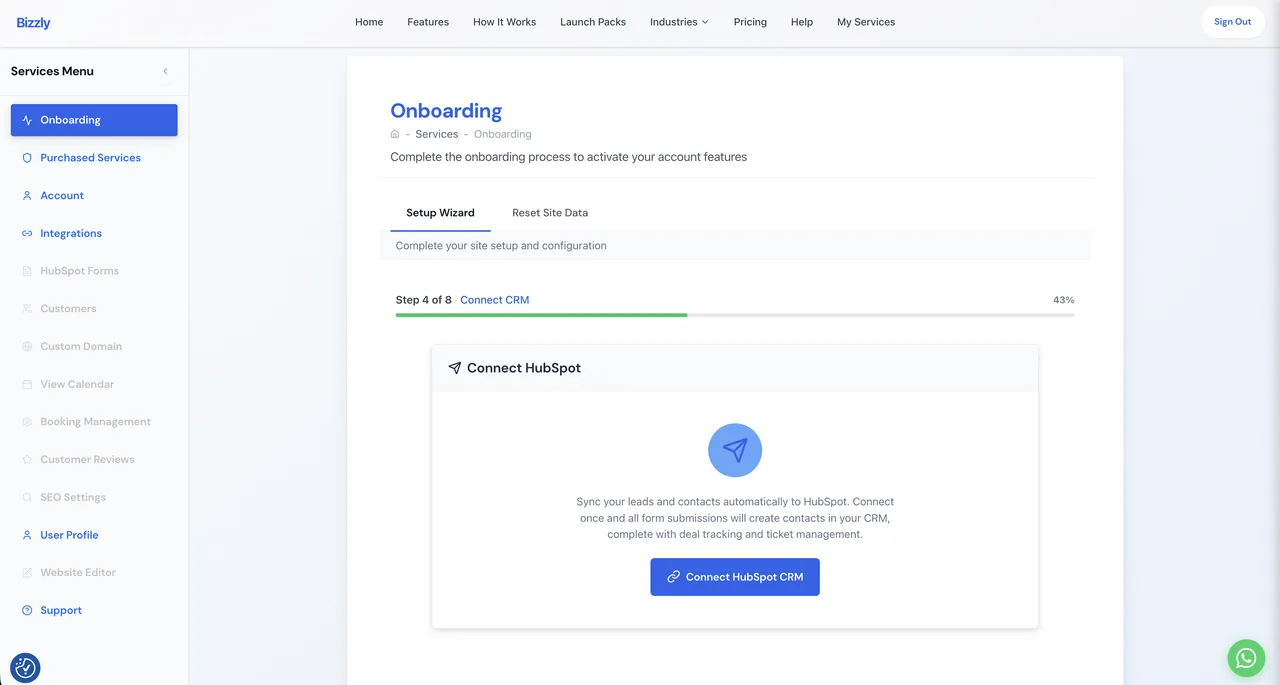Click the SEO Settings magnifier icon
Viewport: 1280px width, 685px height.
click(27, 497)
